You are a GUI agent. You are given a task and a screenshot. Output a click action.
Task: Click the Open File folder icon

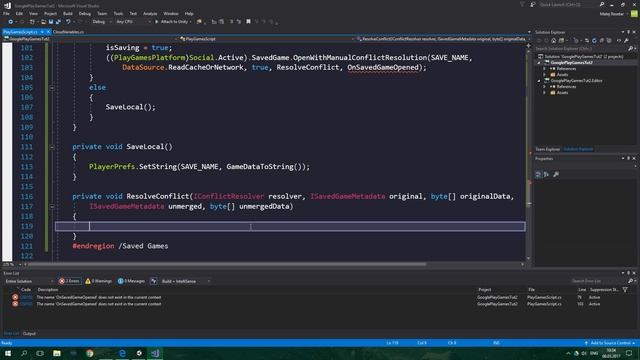[43, 22]
